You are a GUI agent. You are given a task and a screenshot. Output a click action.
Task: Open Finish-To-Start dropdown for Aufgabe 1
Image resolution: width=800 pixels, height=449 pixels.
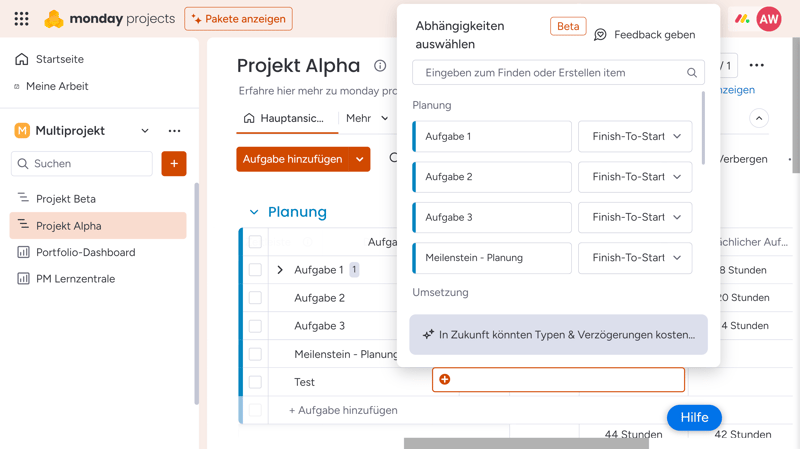coord(635,137)
